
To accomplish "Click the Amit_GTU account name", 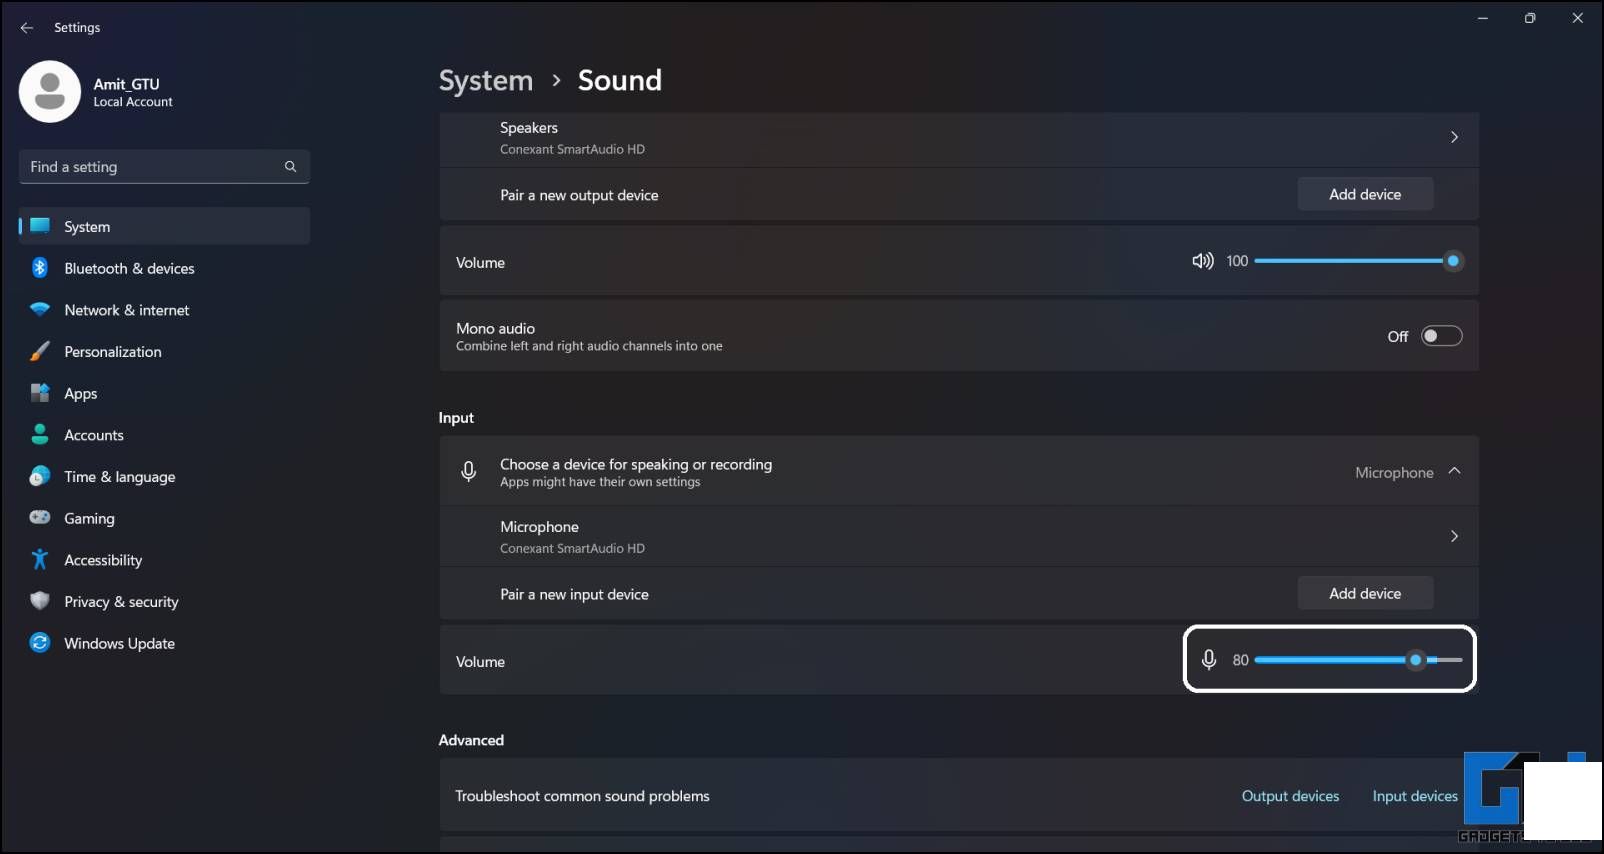I will (127, 84).
